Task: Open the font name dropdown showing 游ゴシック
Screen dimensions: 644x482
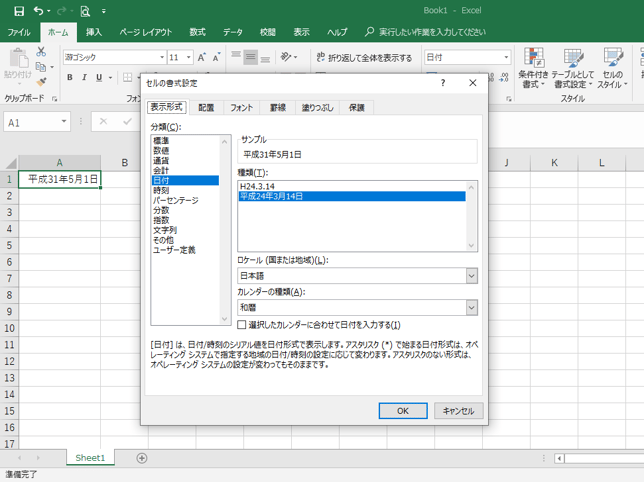Action: (158, 58)
